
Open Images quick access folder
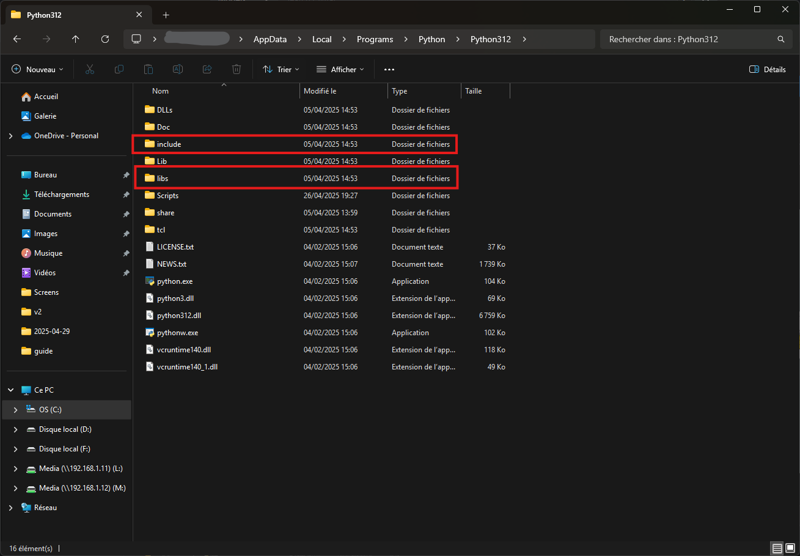coord(39,234)
